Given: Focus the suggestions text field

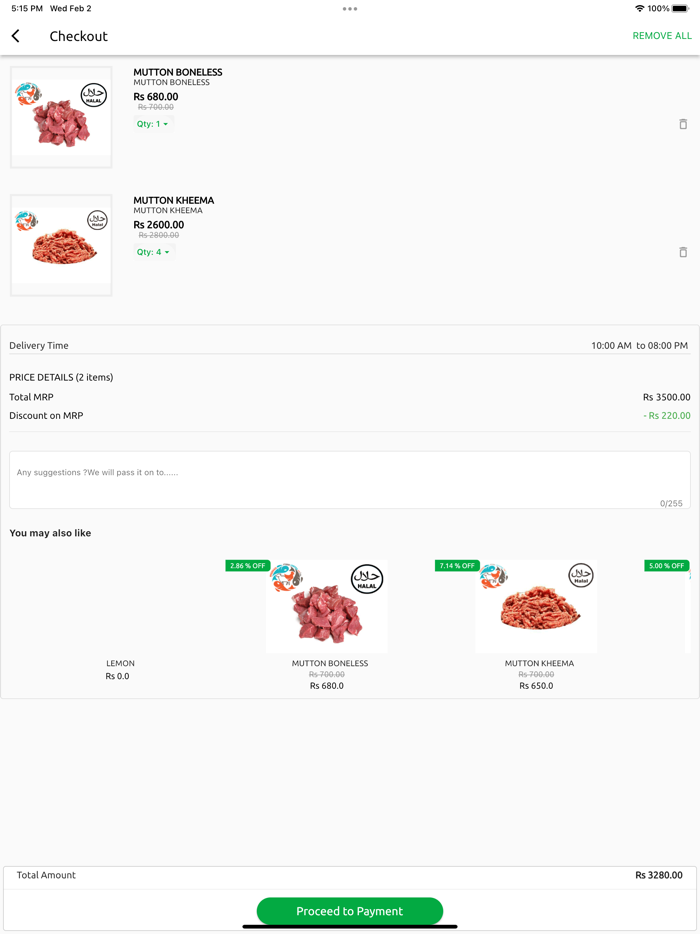Looking at the screenshot, I should 349,480.
